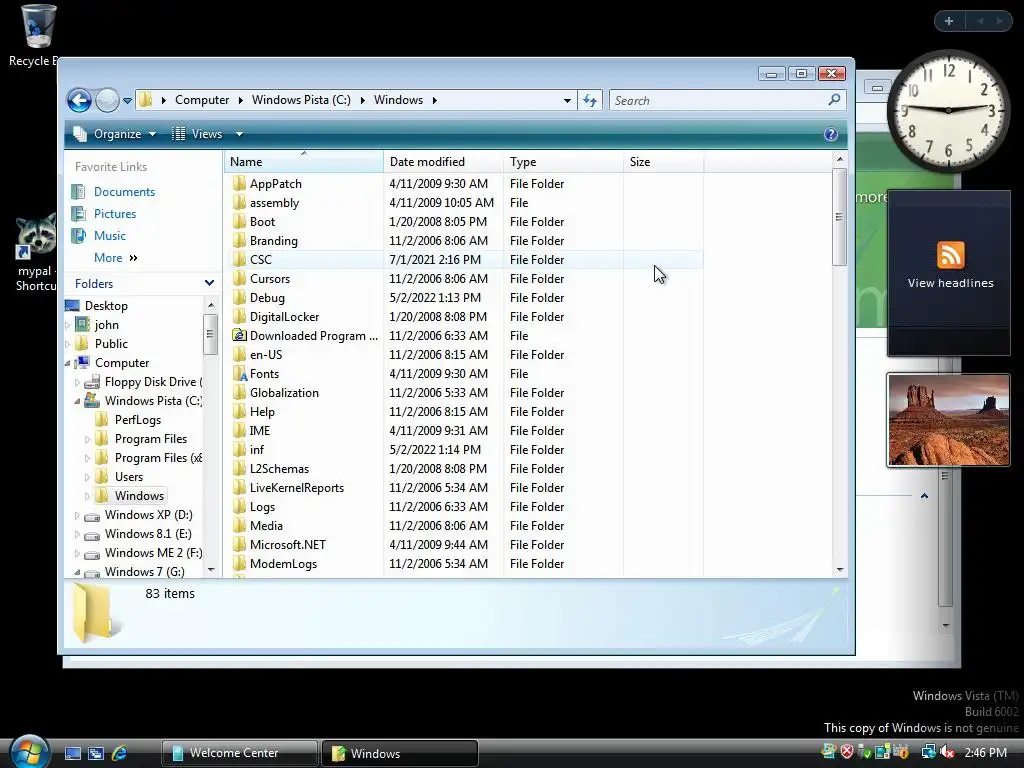This screenshot has height=768, width=1024.
Task: Click the volume tray icon
Action: [947, 752]
